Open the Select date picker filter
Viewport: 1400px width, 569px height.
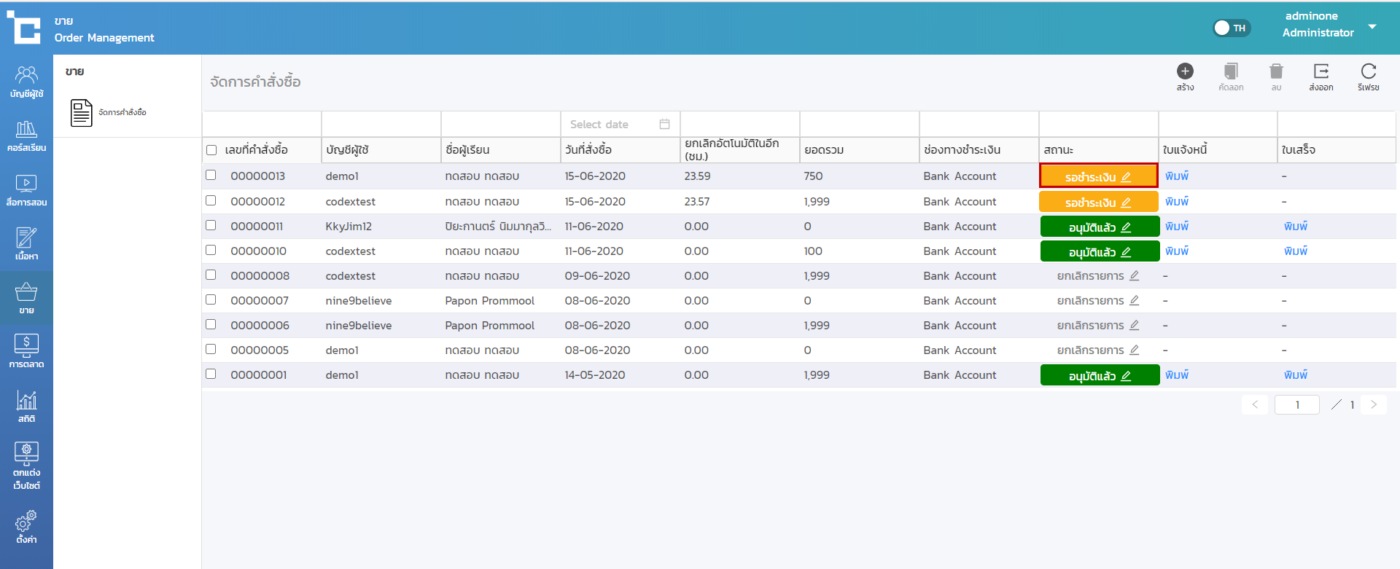tap(619, 124)
